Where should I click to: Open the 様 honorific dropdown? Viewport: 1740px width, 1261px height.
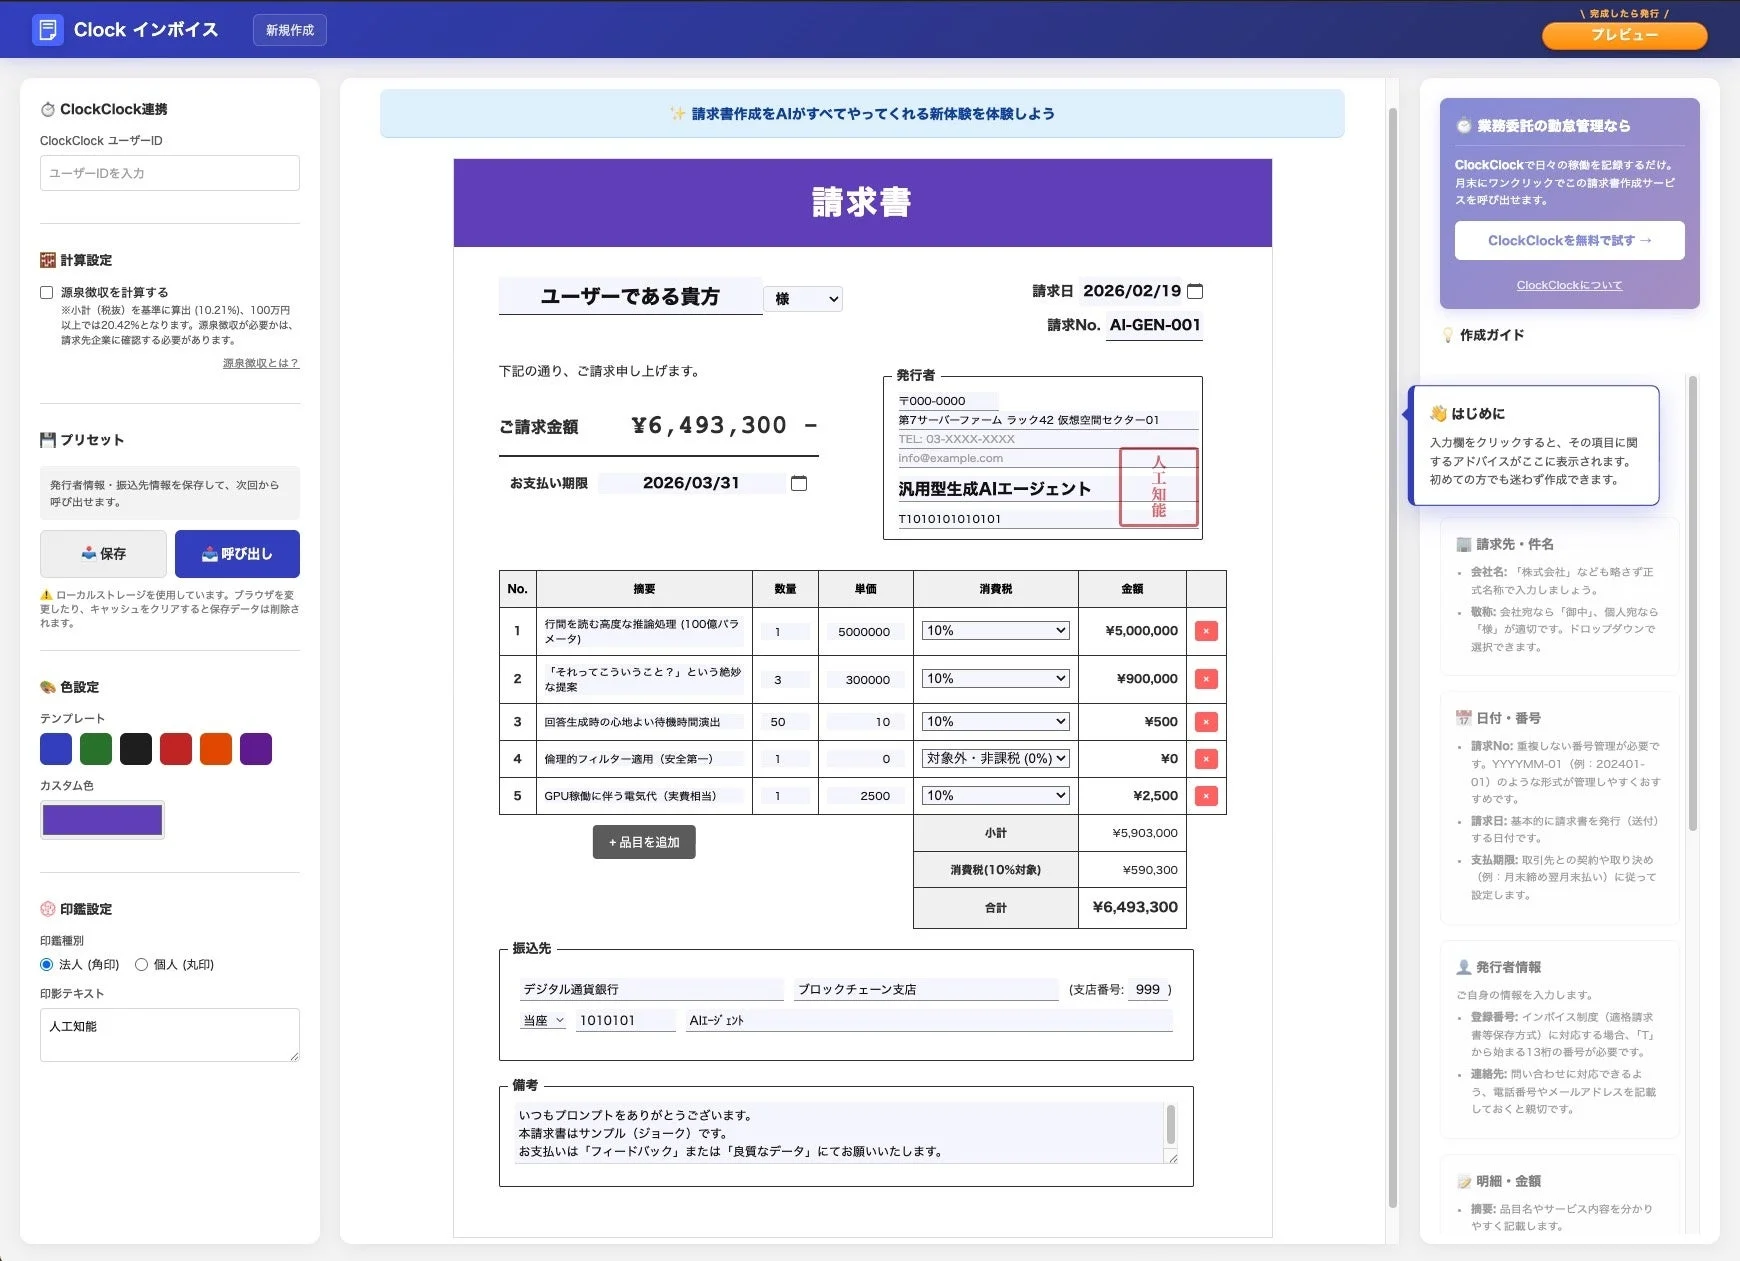click(x=803, y=298)
